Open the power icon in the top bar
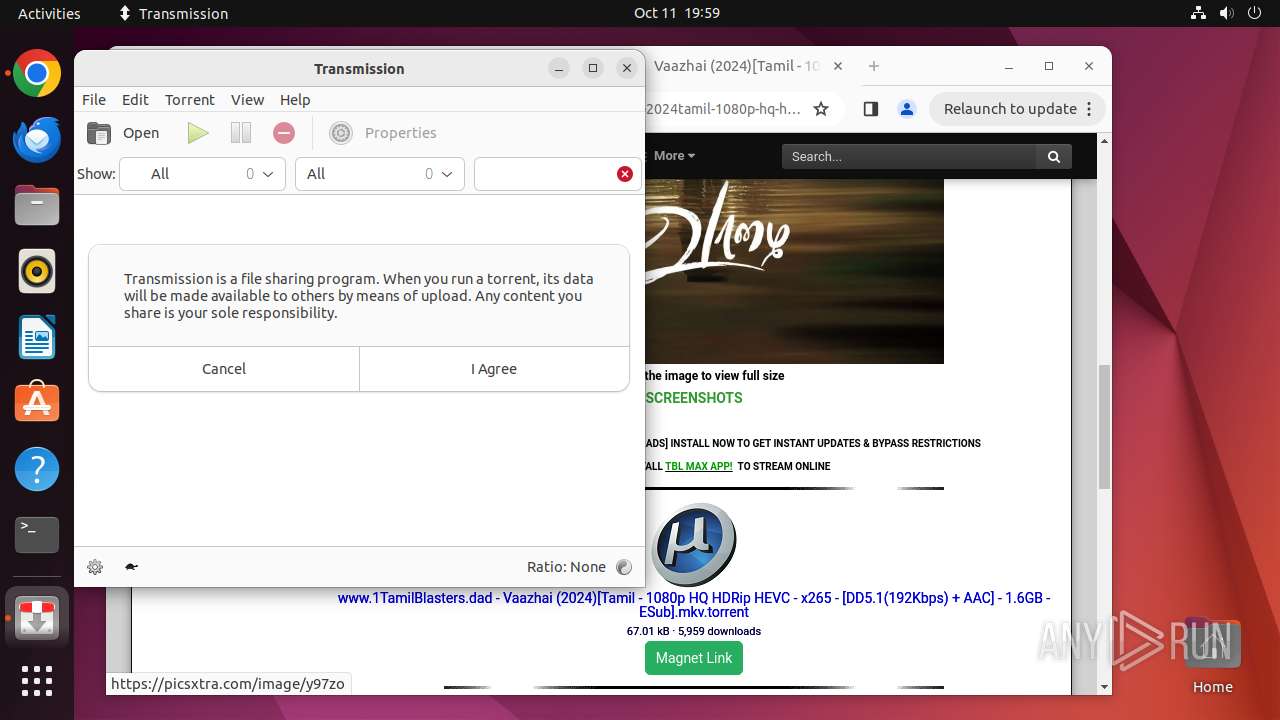1280x720 pixels. [x=1254, y=13]
